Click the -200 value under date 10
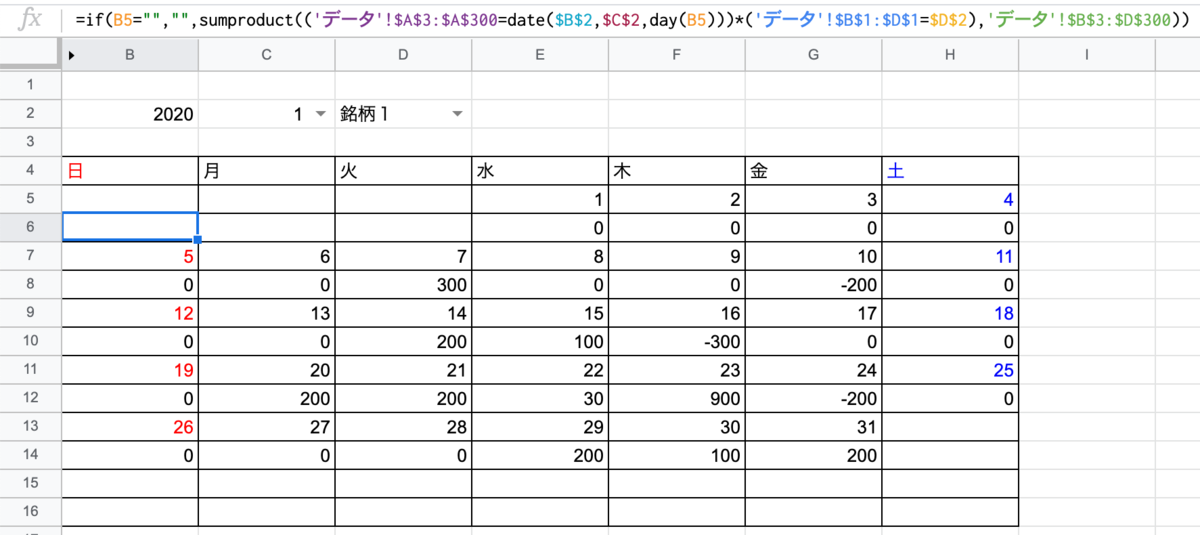Image resolution: width=1200 pixels, height=535 pixels. (813, 284)
